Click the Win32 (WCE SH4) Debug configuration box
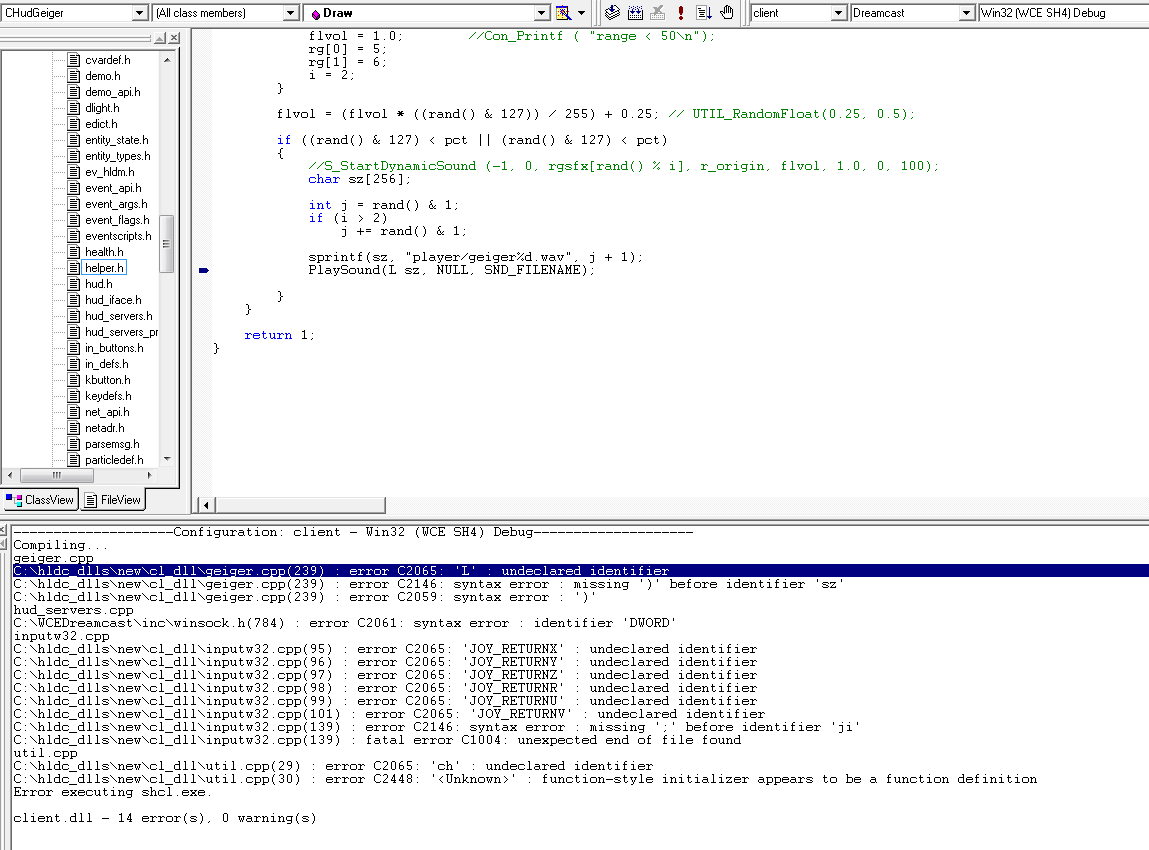Screen dimensions: 1149x850 1063,13
